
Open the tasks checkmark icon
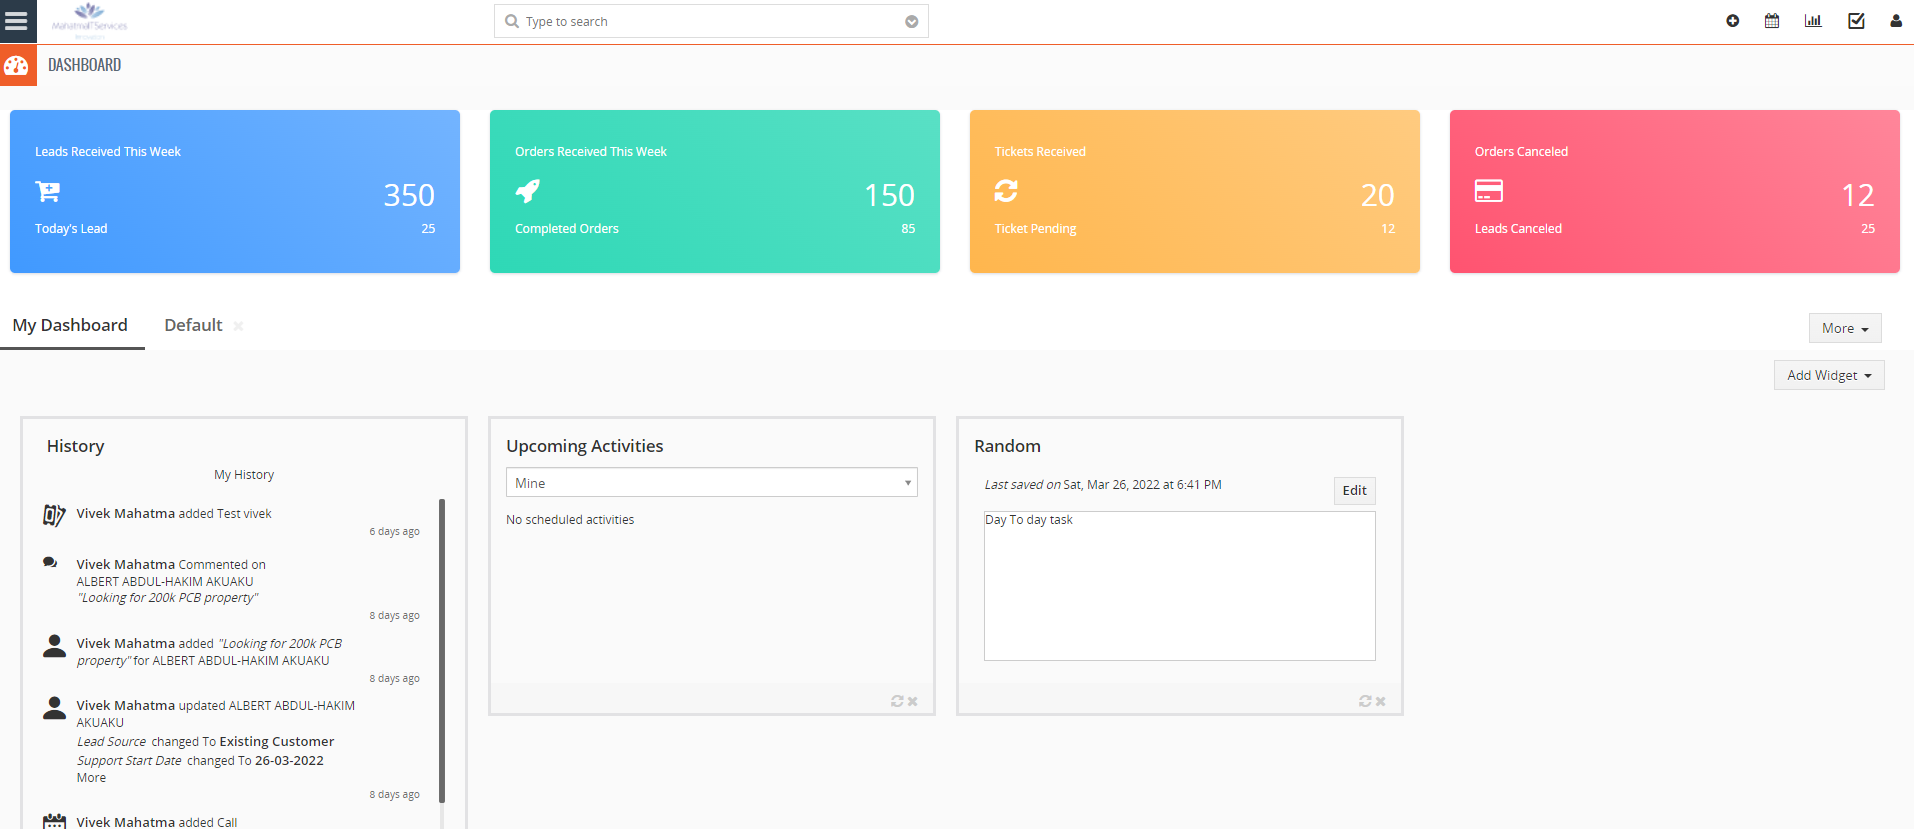point(1856,21)
